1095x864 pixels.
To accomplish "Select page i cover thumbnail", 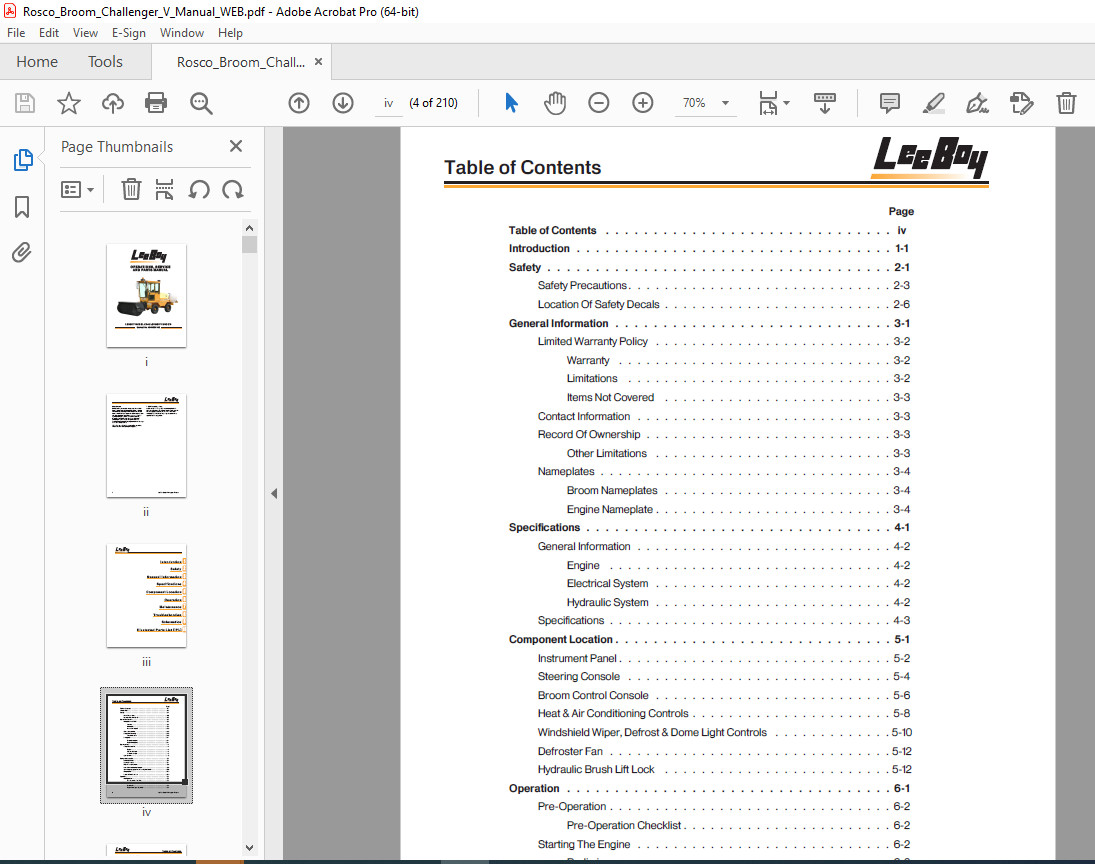I will click(x=147, y=295).
